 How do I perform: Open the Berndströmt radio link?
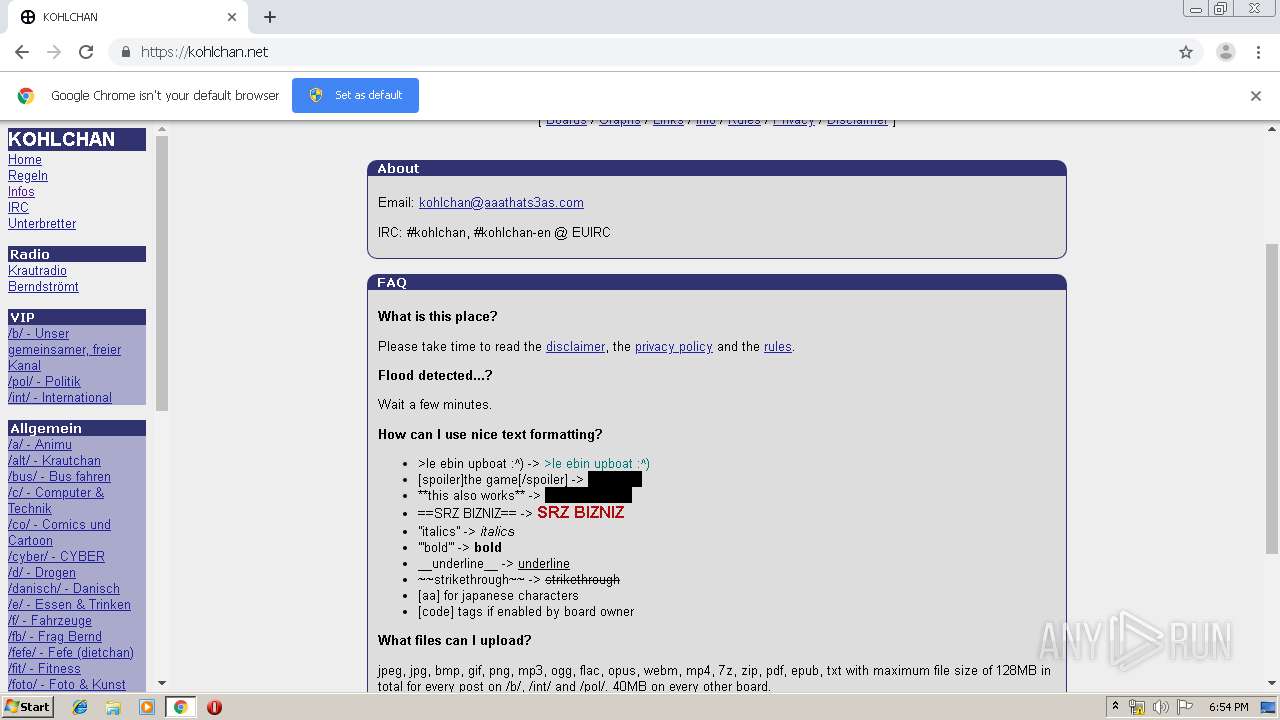(43, 287)
